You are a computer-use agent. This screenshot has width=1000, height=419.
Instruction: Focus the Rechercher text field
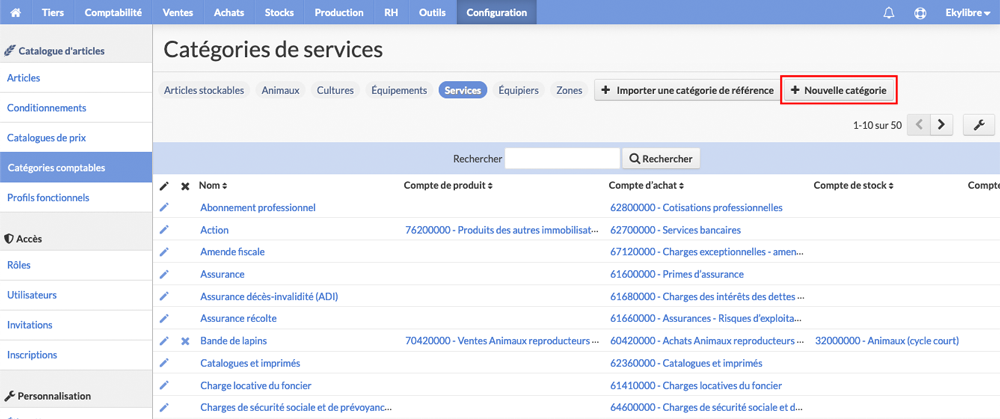pyautogui.click(x=562, y=159)
